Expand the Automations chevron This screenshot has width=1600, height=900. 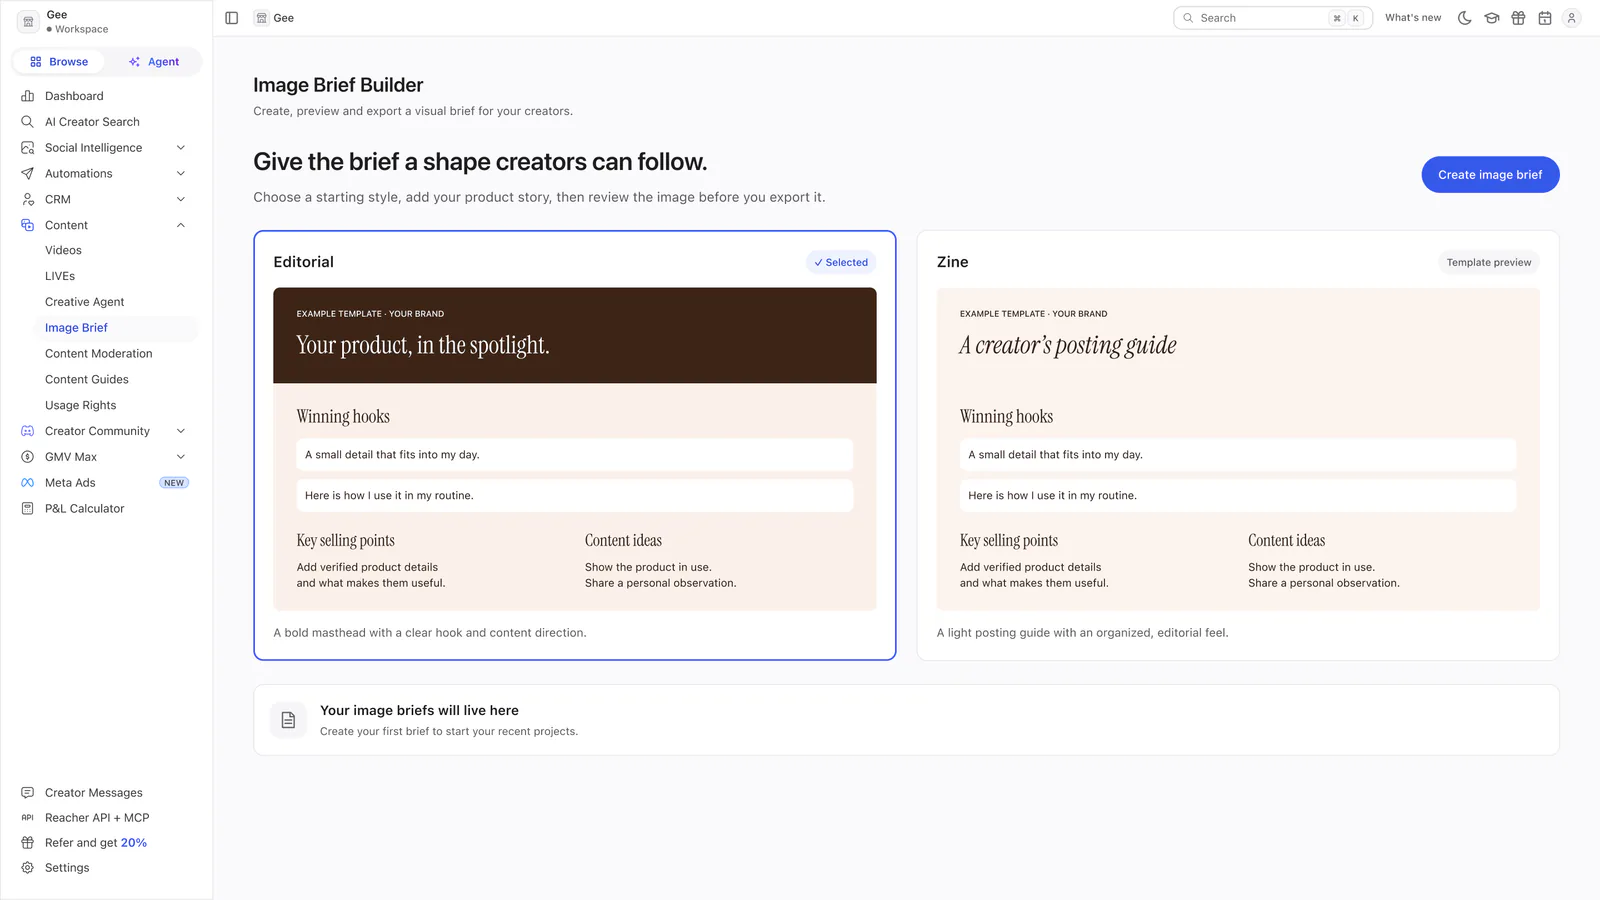(181, 174)
